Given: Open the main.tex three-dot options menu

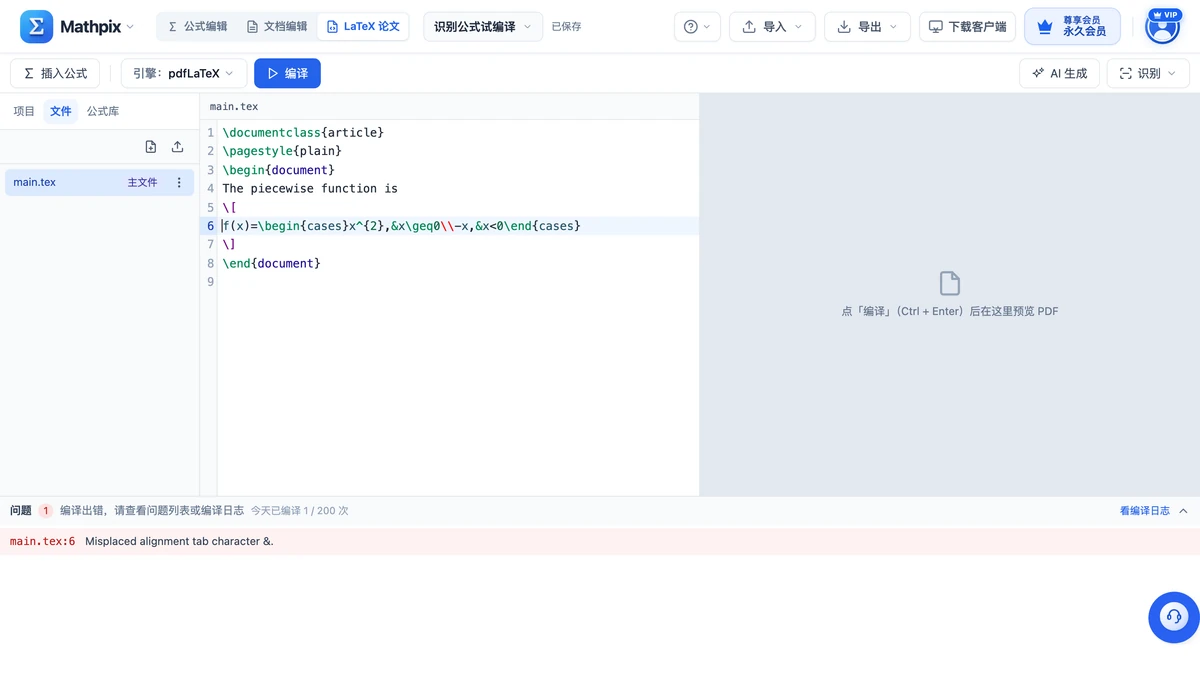Looking at the screenshot, I should 179,183.
